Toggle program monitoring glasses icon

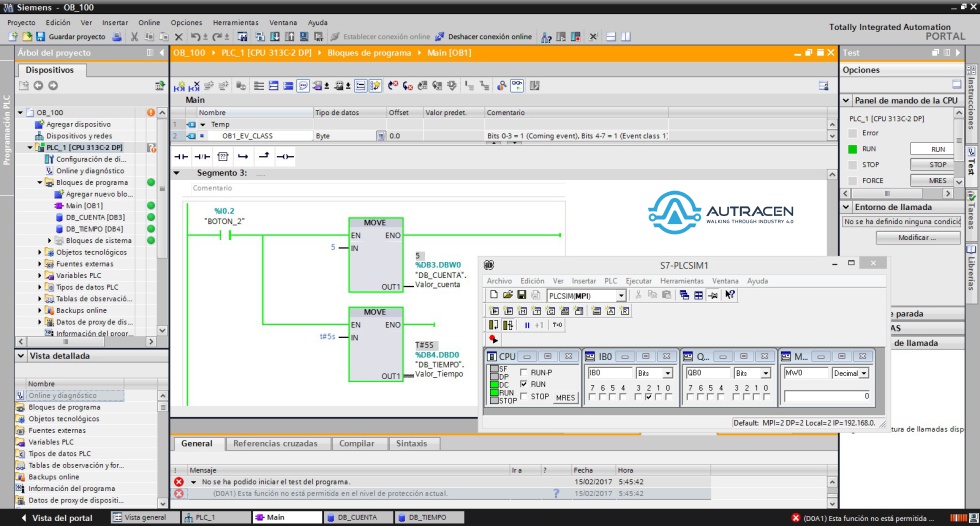click(517, 86)
